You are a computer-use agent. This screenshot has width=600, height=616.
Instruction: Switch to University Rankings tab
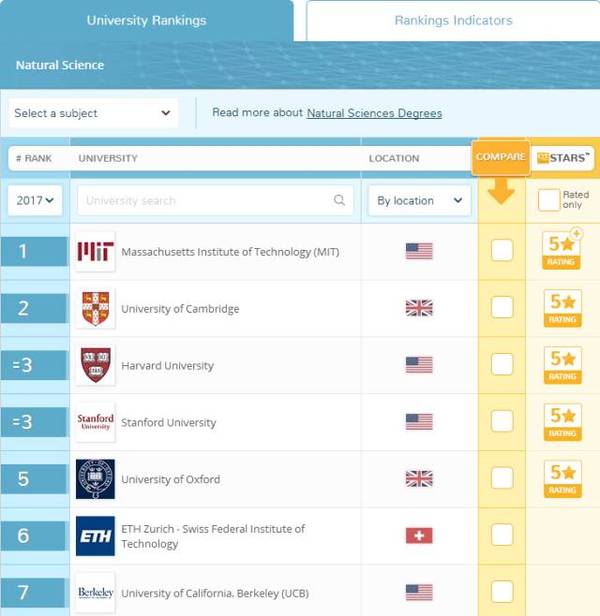pos(147,20)
